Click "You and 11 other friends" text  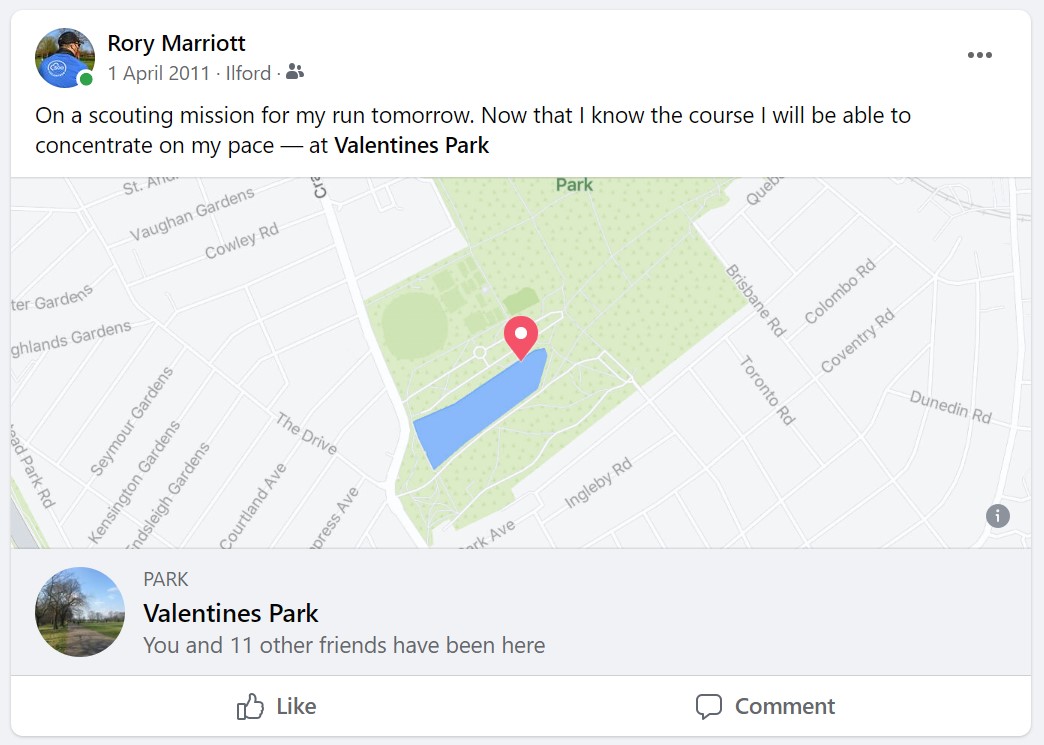click(344, 645)
